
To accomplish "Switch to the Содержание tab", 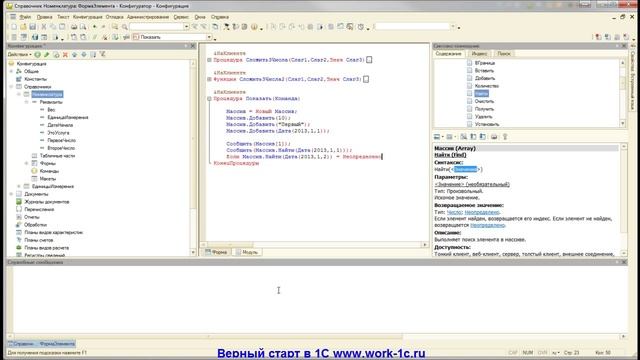I will point(448,54).
